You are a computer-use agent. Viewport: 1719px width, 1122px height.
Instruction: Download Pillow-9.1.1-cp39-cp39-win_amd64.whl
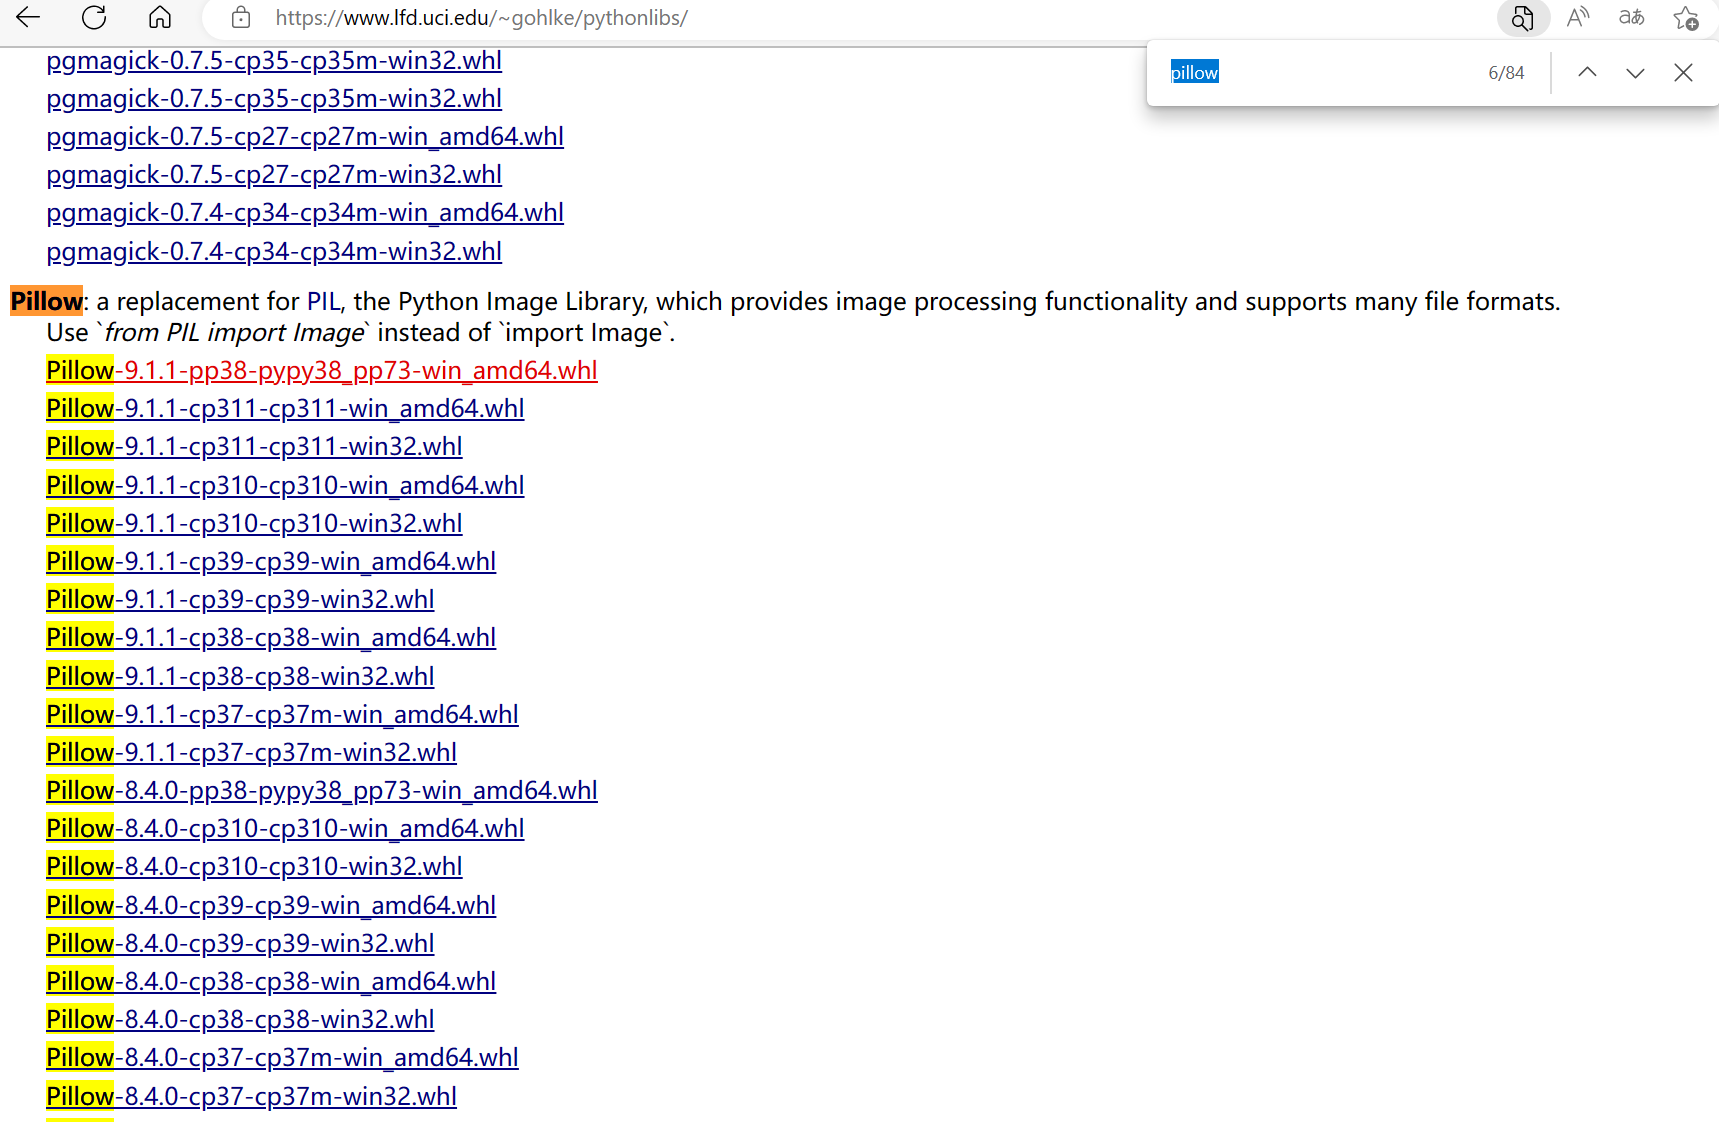click(x=271, y=561)
